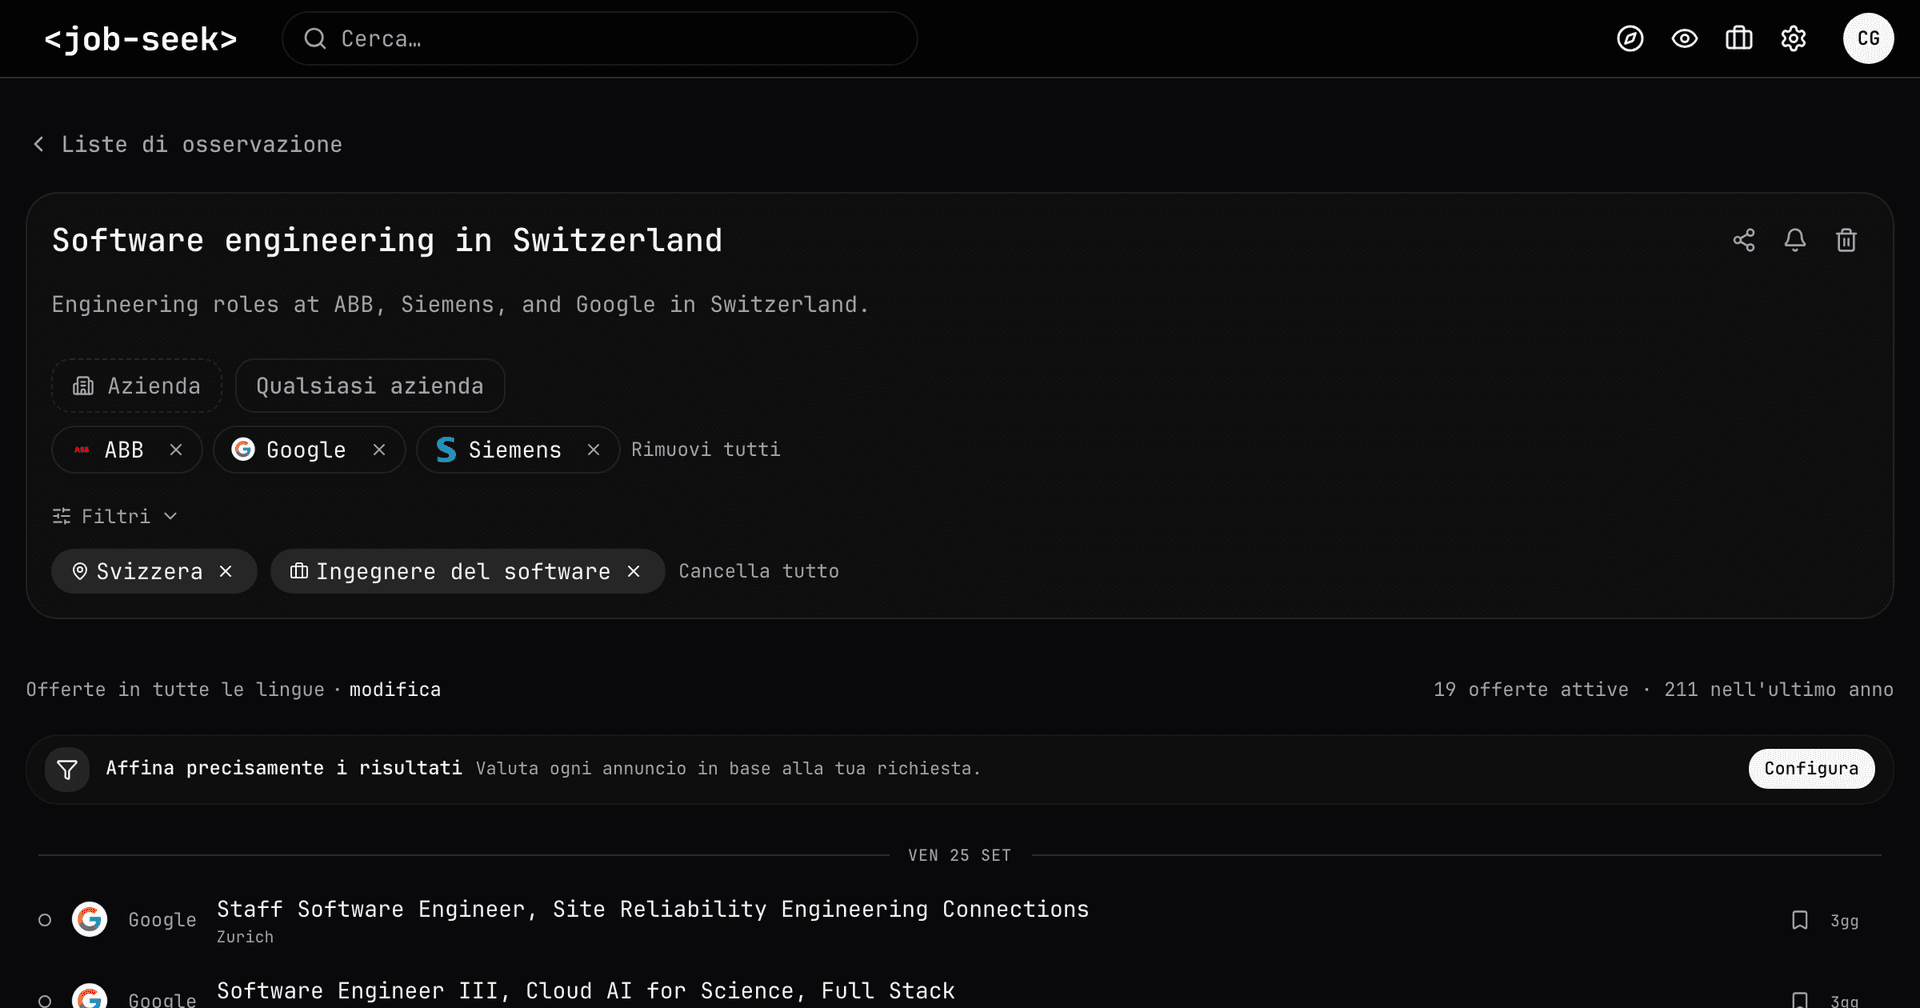Open the briefcase jobs icon in header
The width and height of the screenshot is (1920, 1008).
1739,39
